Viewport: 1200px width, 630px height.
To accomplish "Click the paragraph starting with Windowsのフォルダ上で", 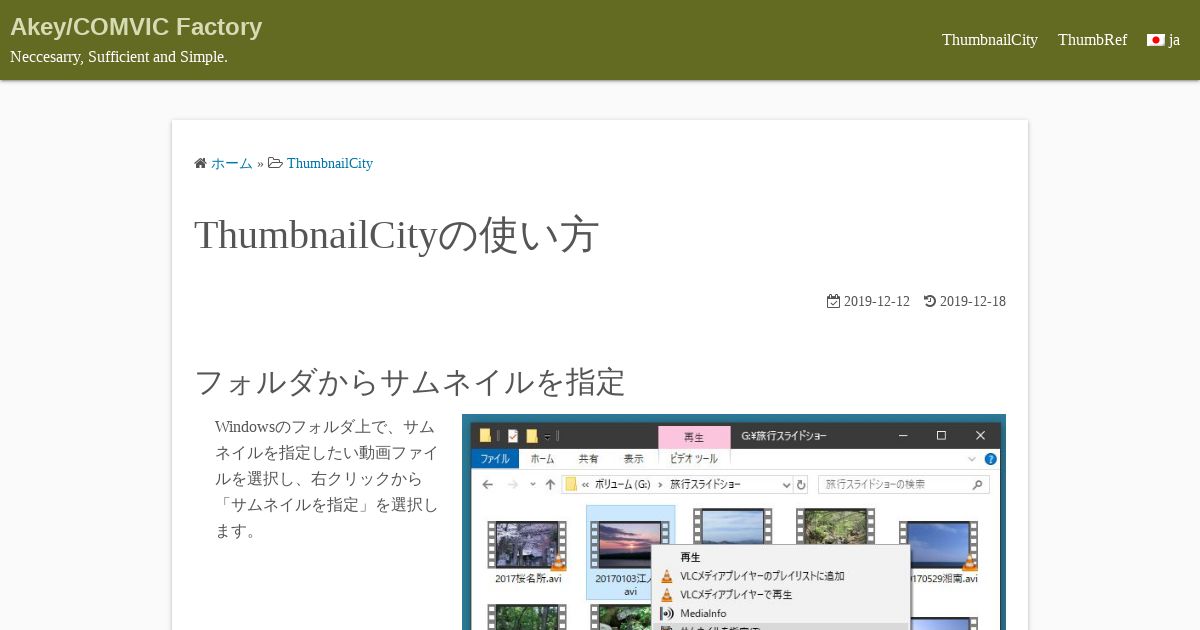I will coord(327,479).
